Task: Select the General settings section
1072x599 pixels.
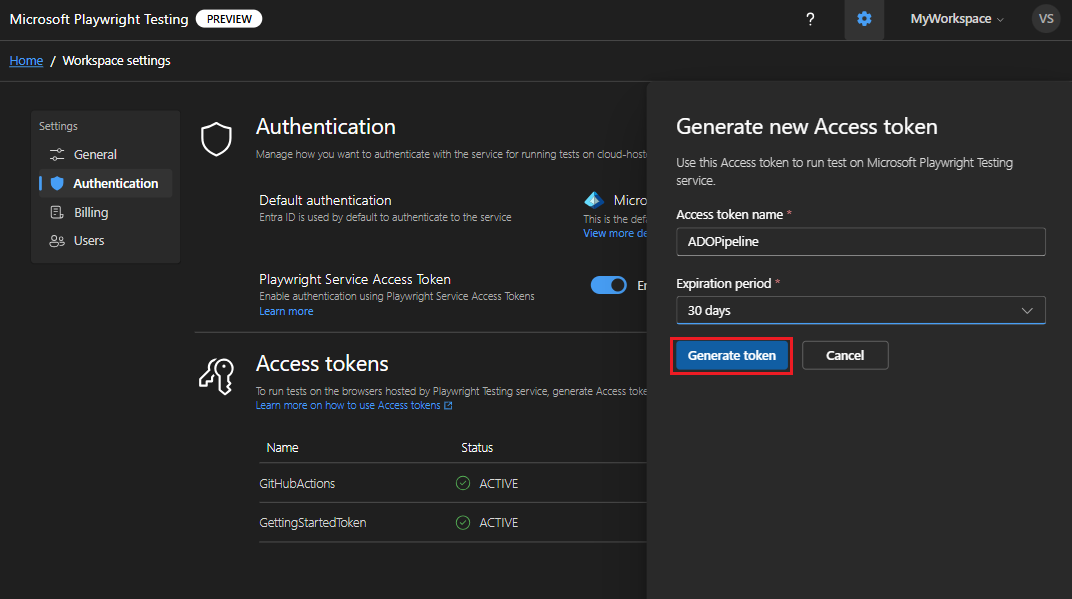Action: (x=95, y=155)
